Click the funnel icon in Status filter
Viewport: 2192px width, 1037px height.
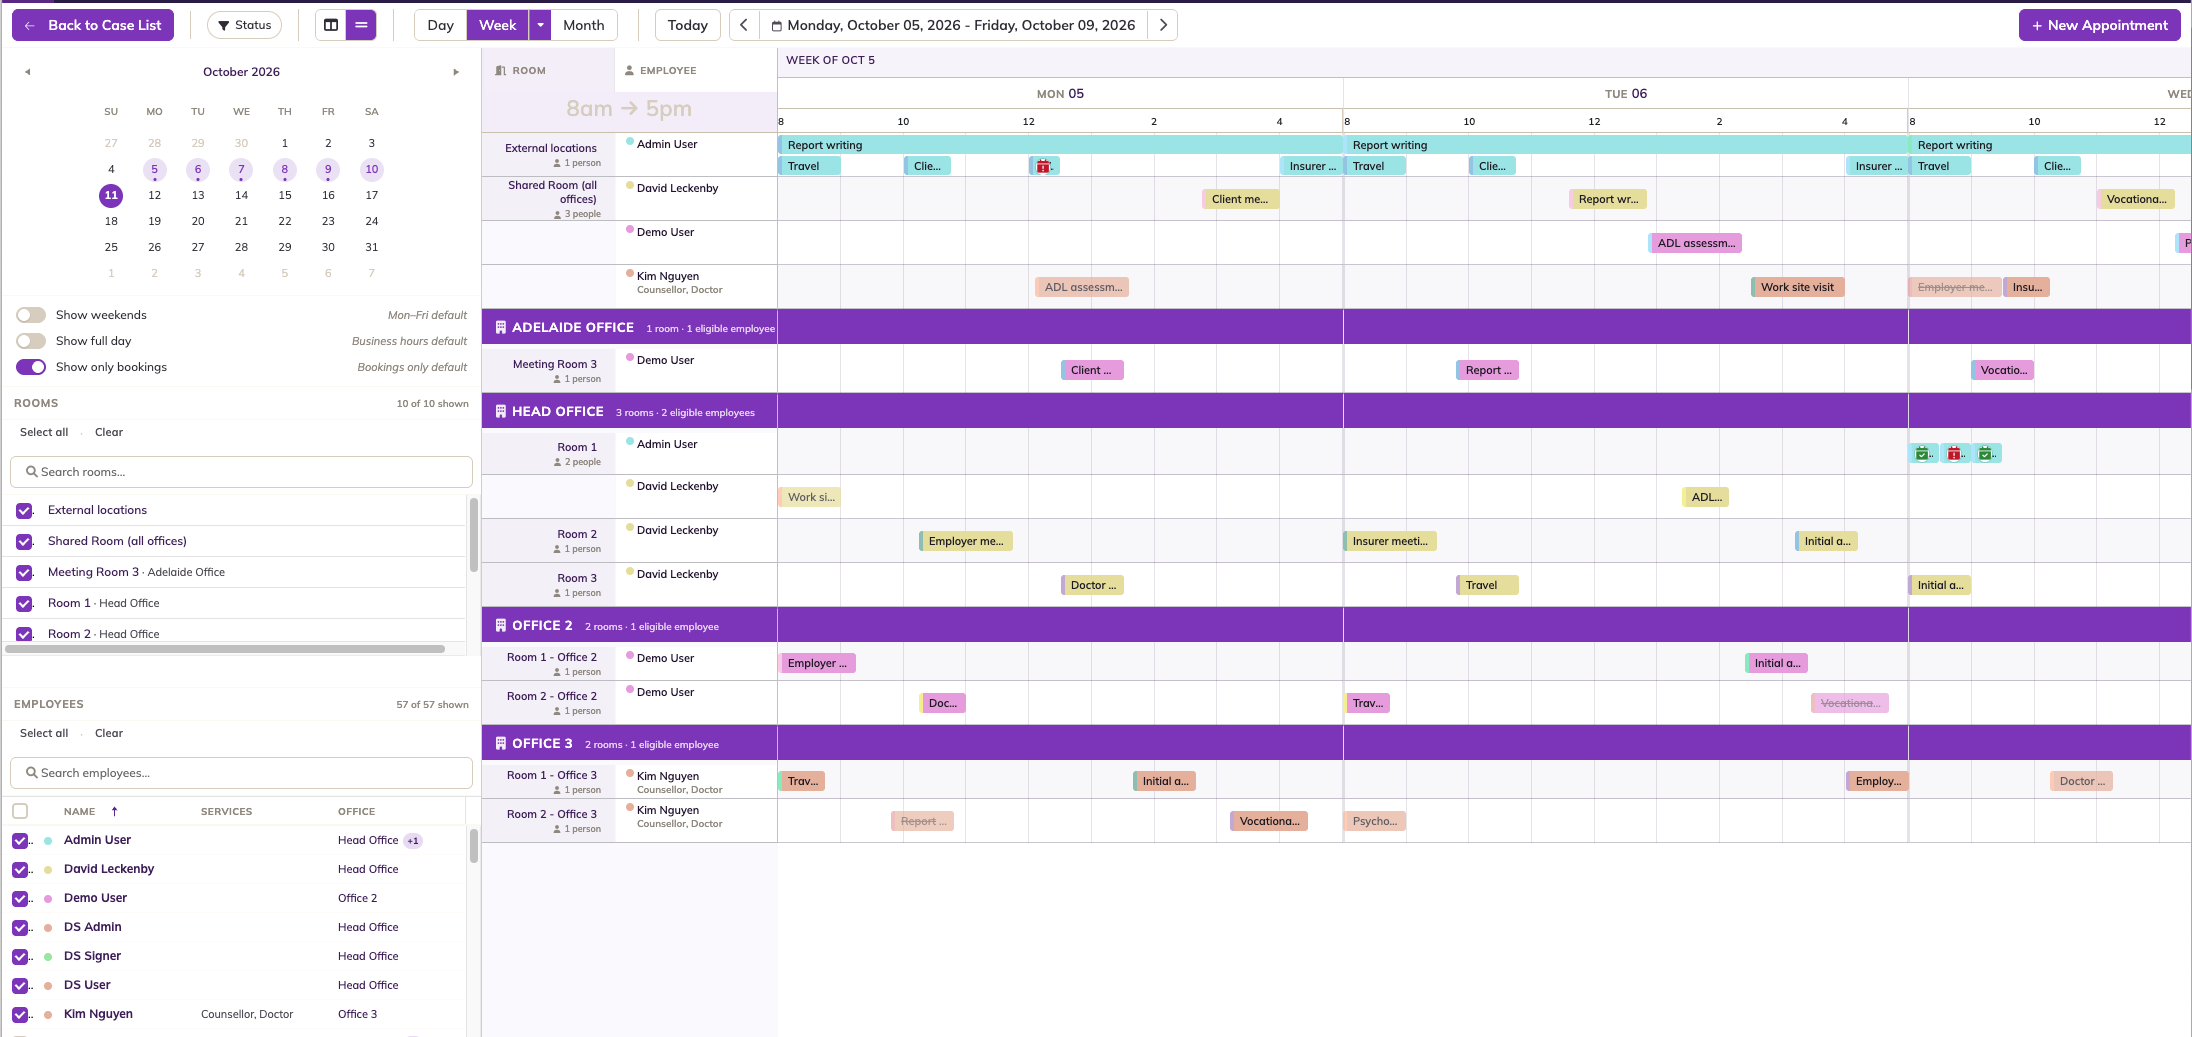pyautogui.click(x=224, y=26)
